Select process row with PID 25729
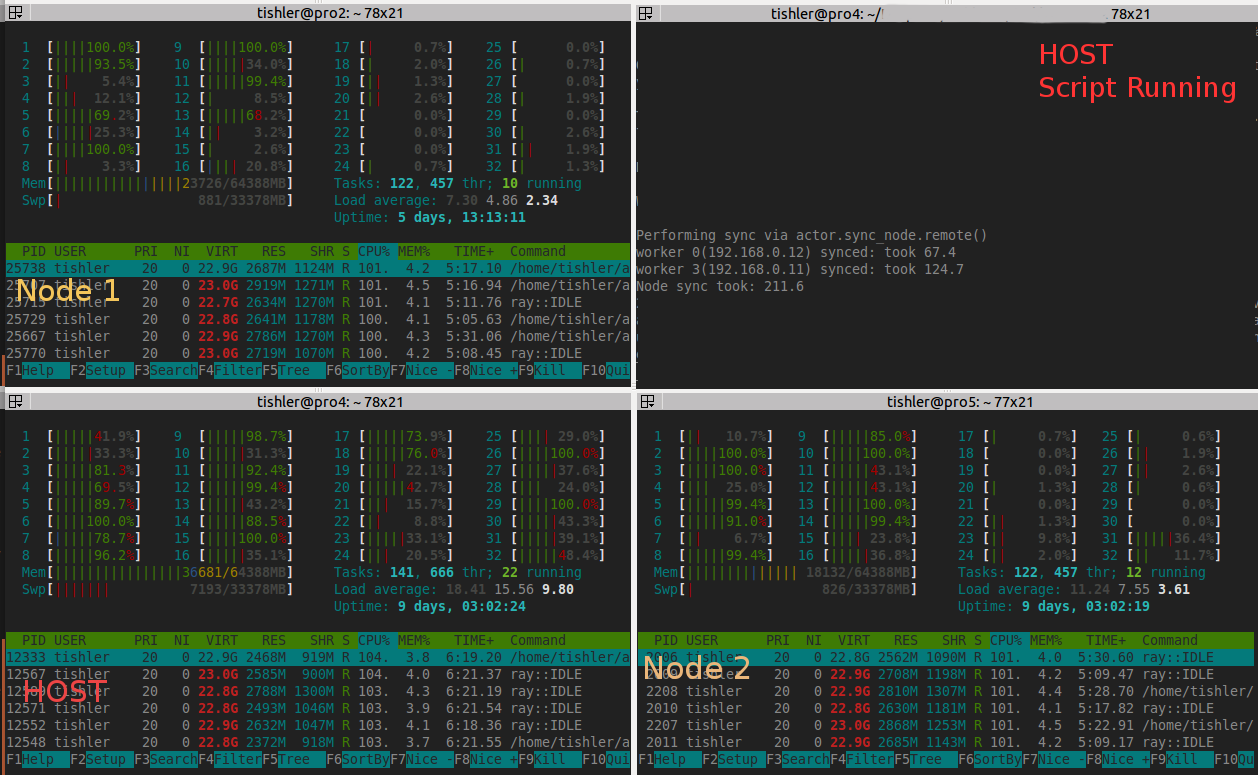Viewport: 1258px width, 775px height. tap(318, 319)
